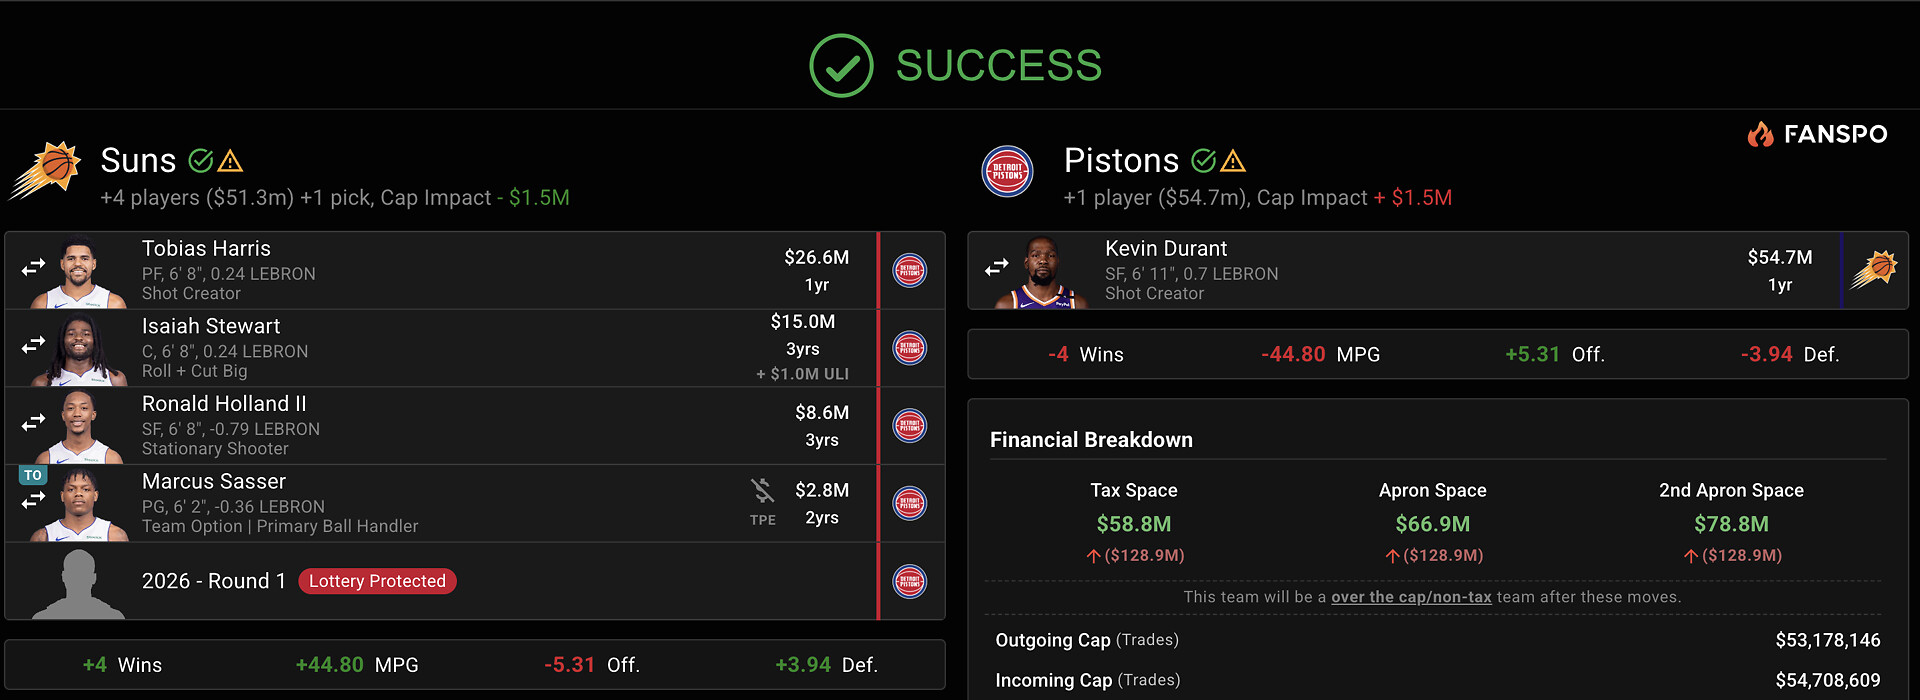1920x700 pixels.
Task: Open the Fanspo logo link
Action: [1817, 134]
